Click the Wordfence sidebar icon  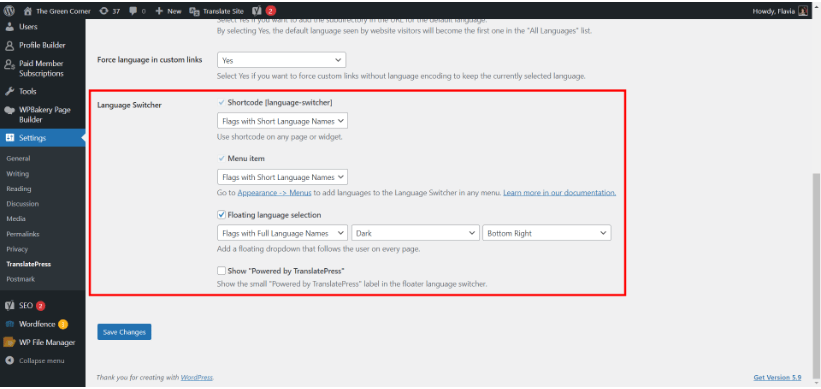tap(9, 325)
